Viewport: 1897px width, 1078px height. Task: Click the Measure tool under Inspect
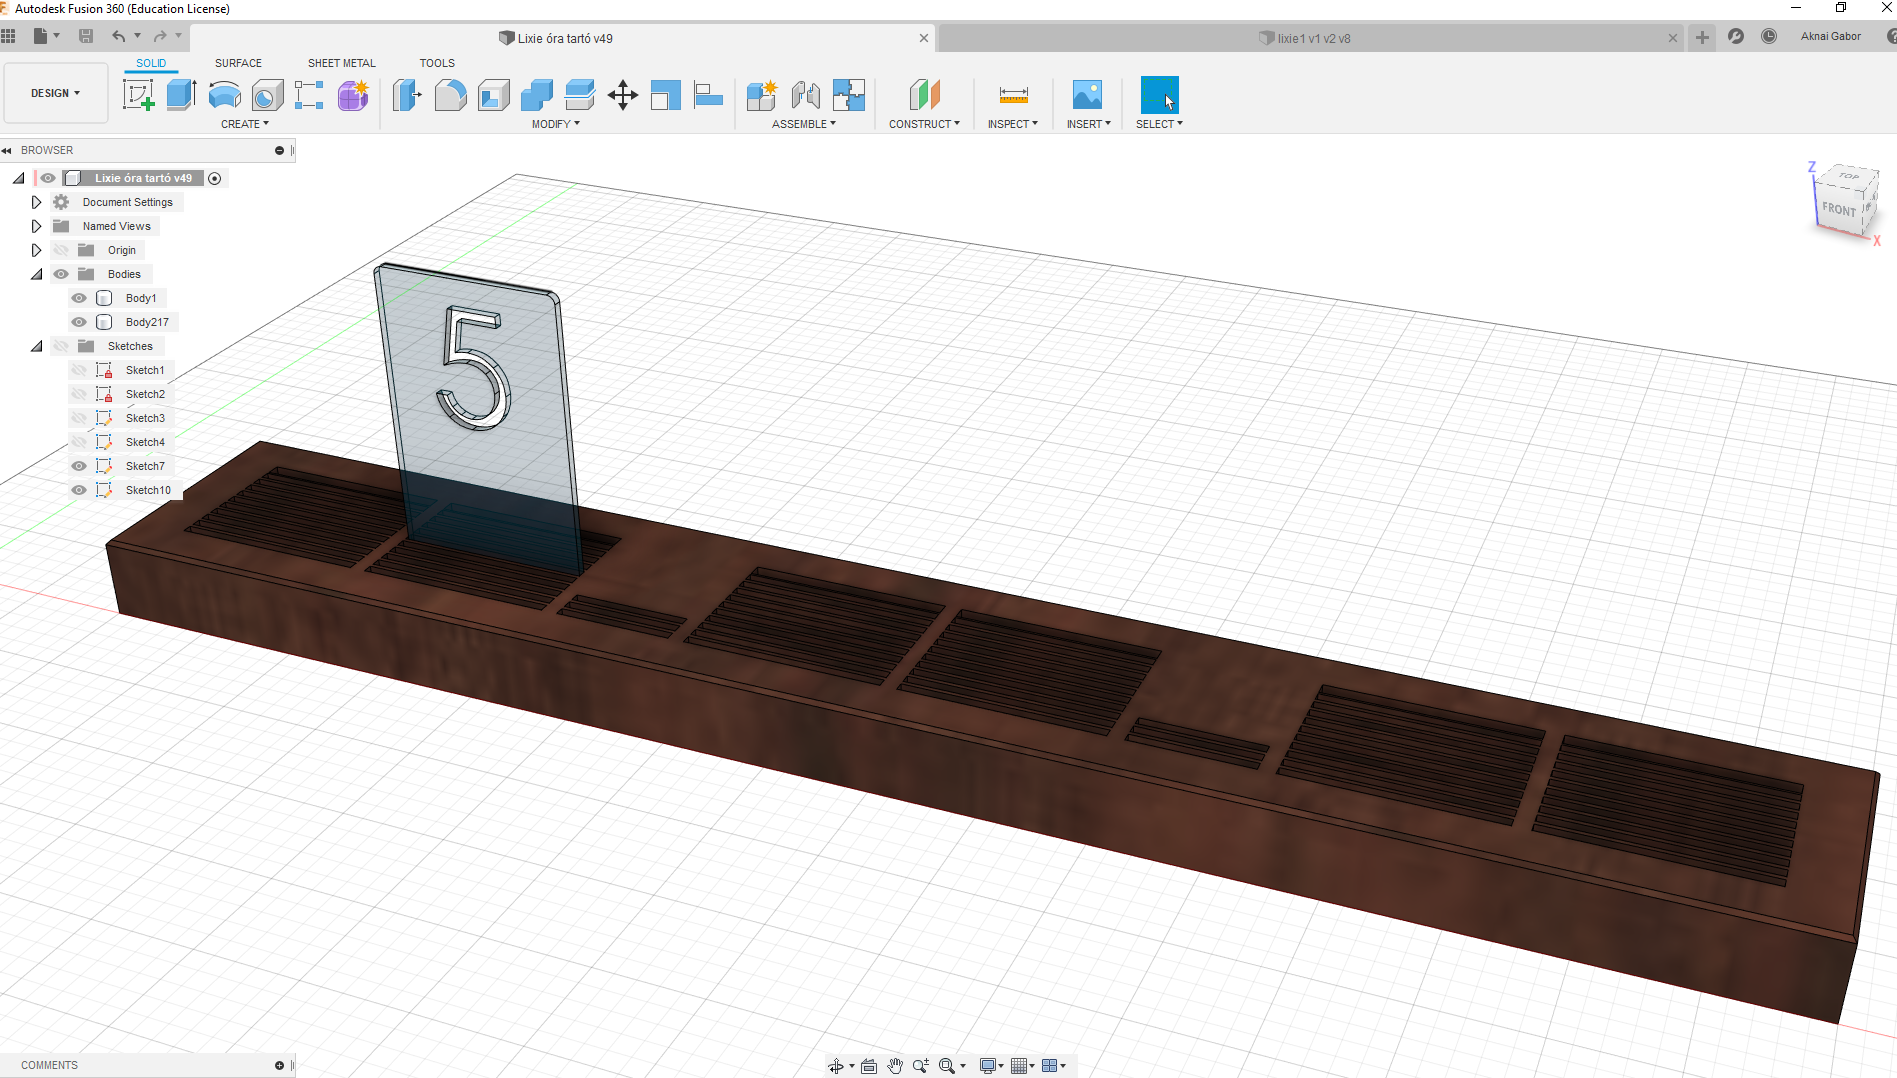coord(1013,95)
